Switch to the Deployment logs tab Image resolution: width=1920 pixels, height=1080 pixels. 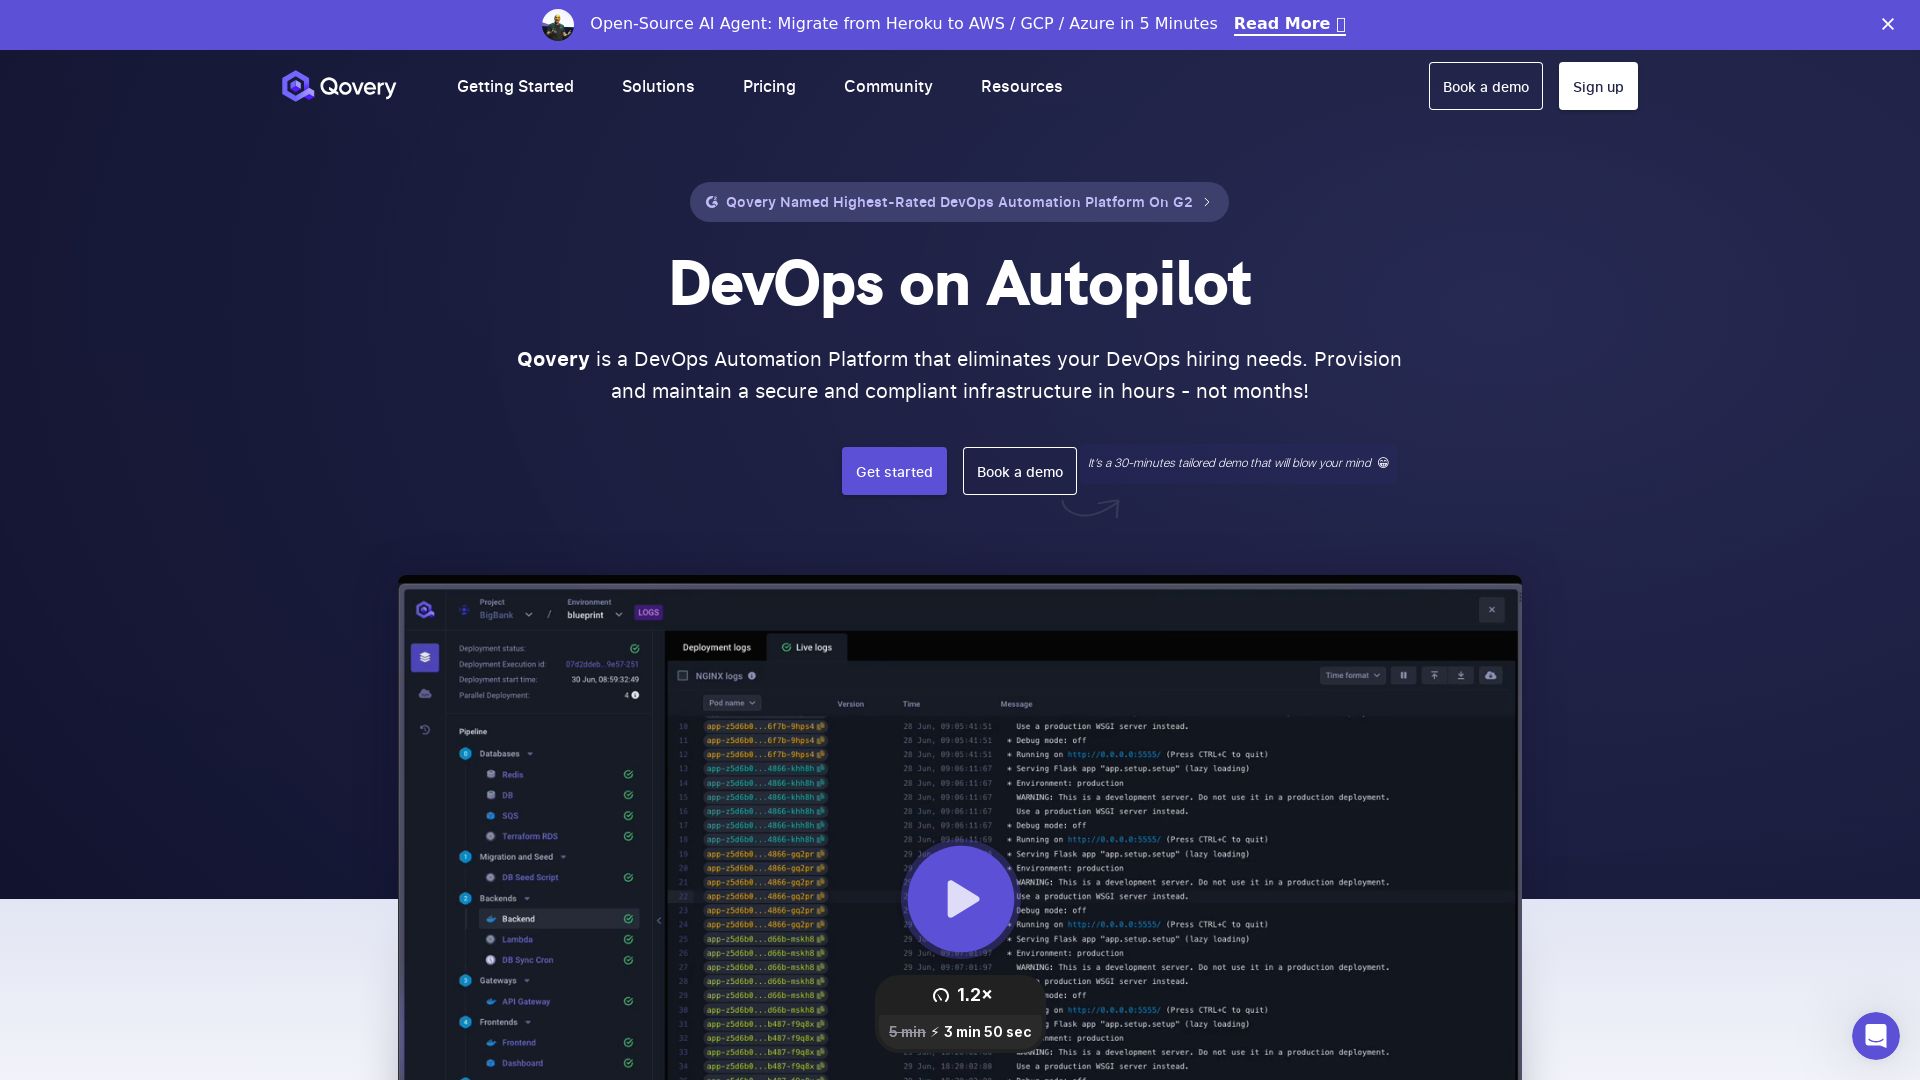point(716,647)
